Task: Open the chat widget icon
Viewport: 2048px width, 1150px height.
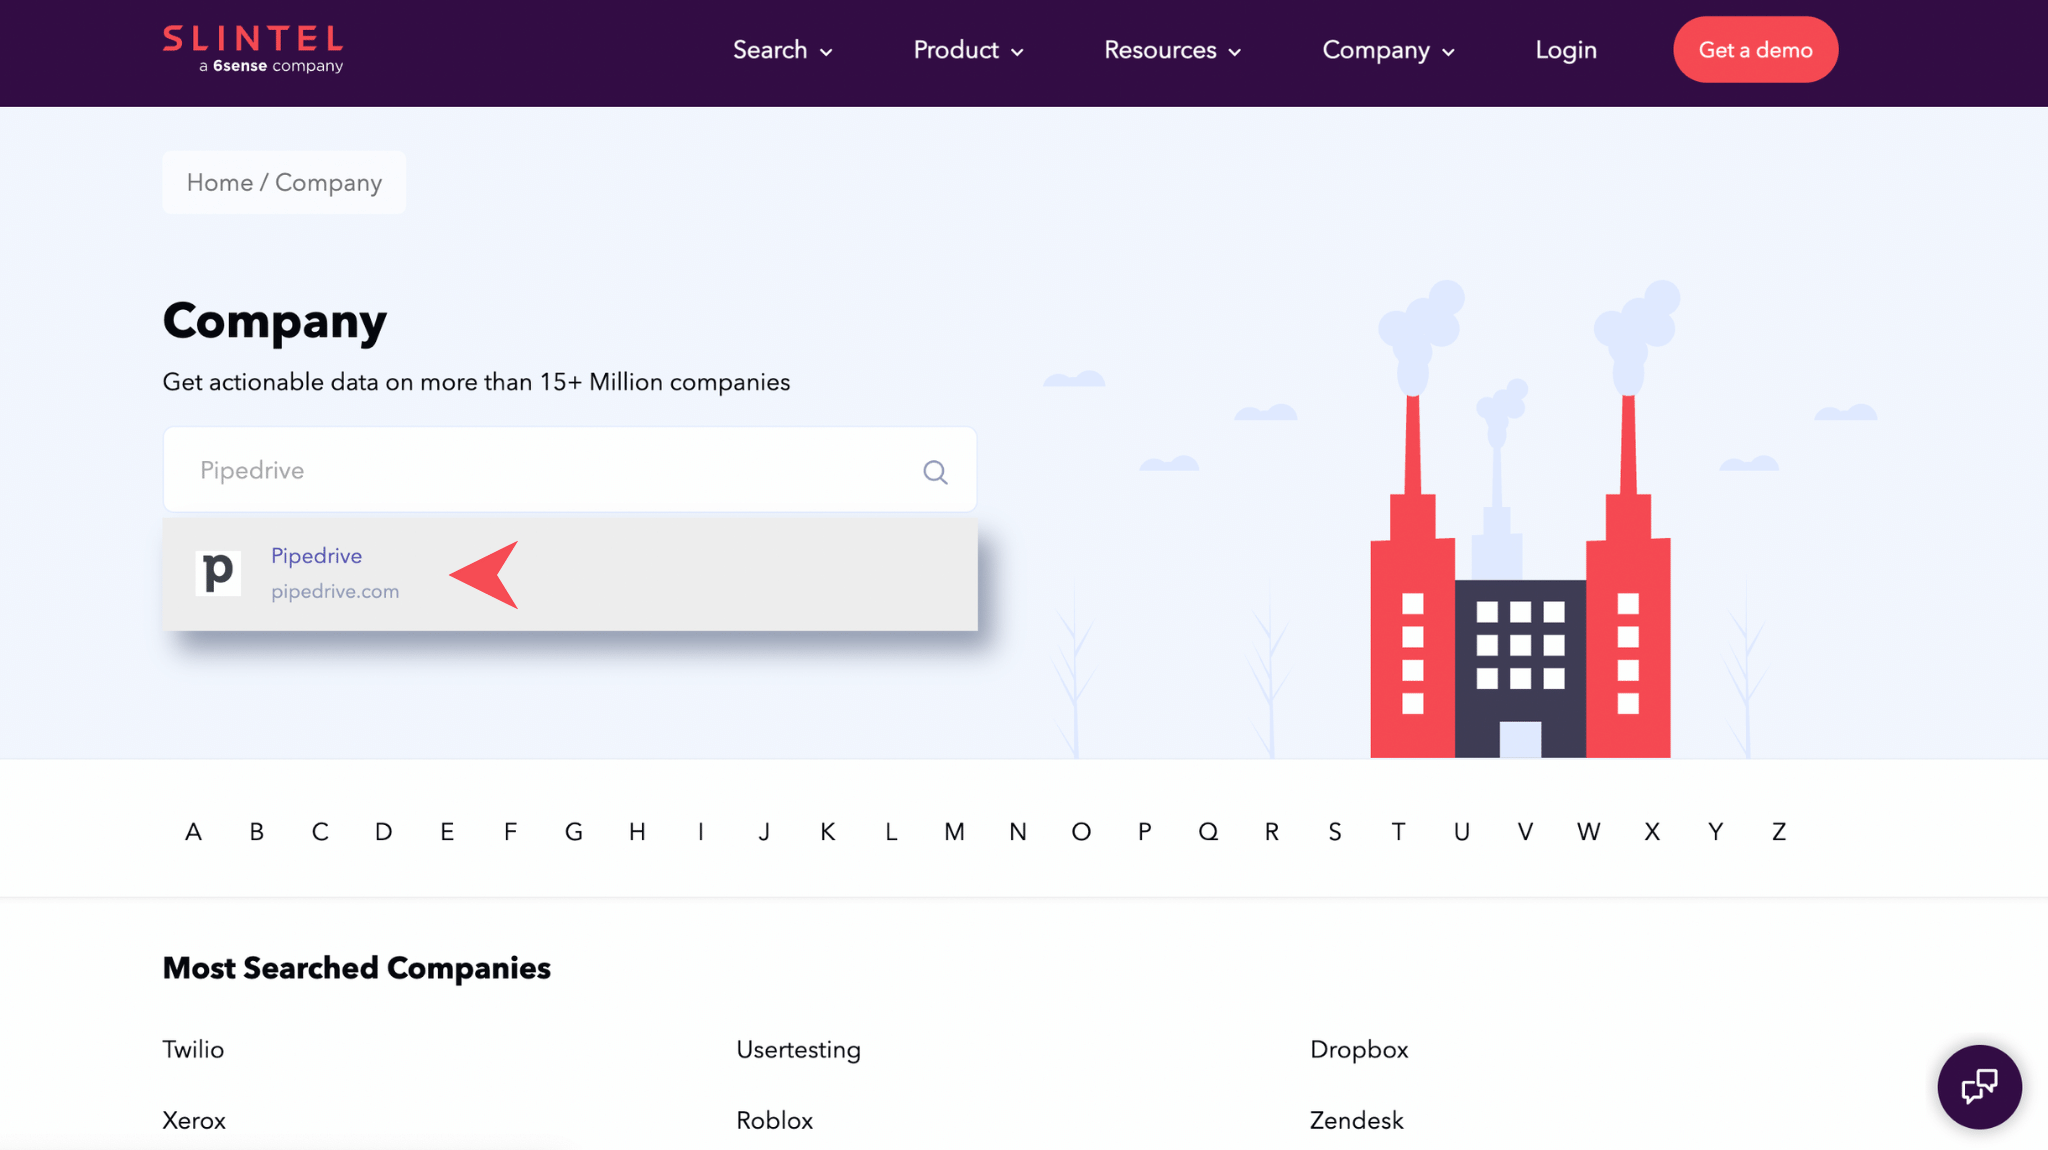Action: pos(1979,1087)
